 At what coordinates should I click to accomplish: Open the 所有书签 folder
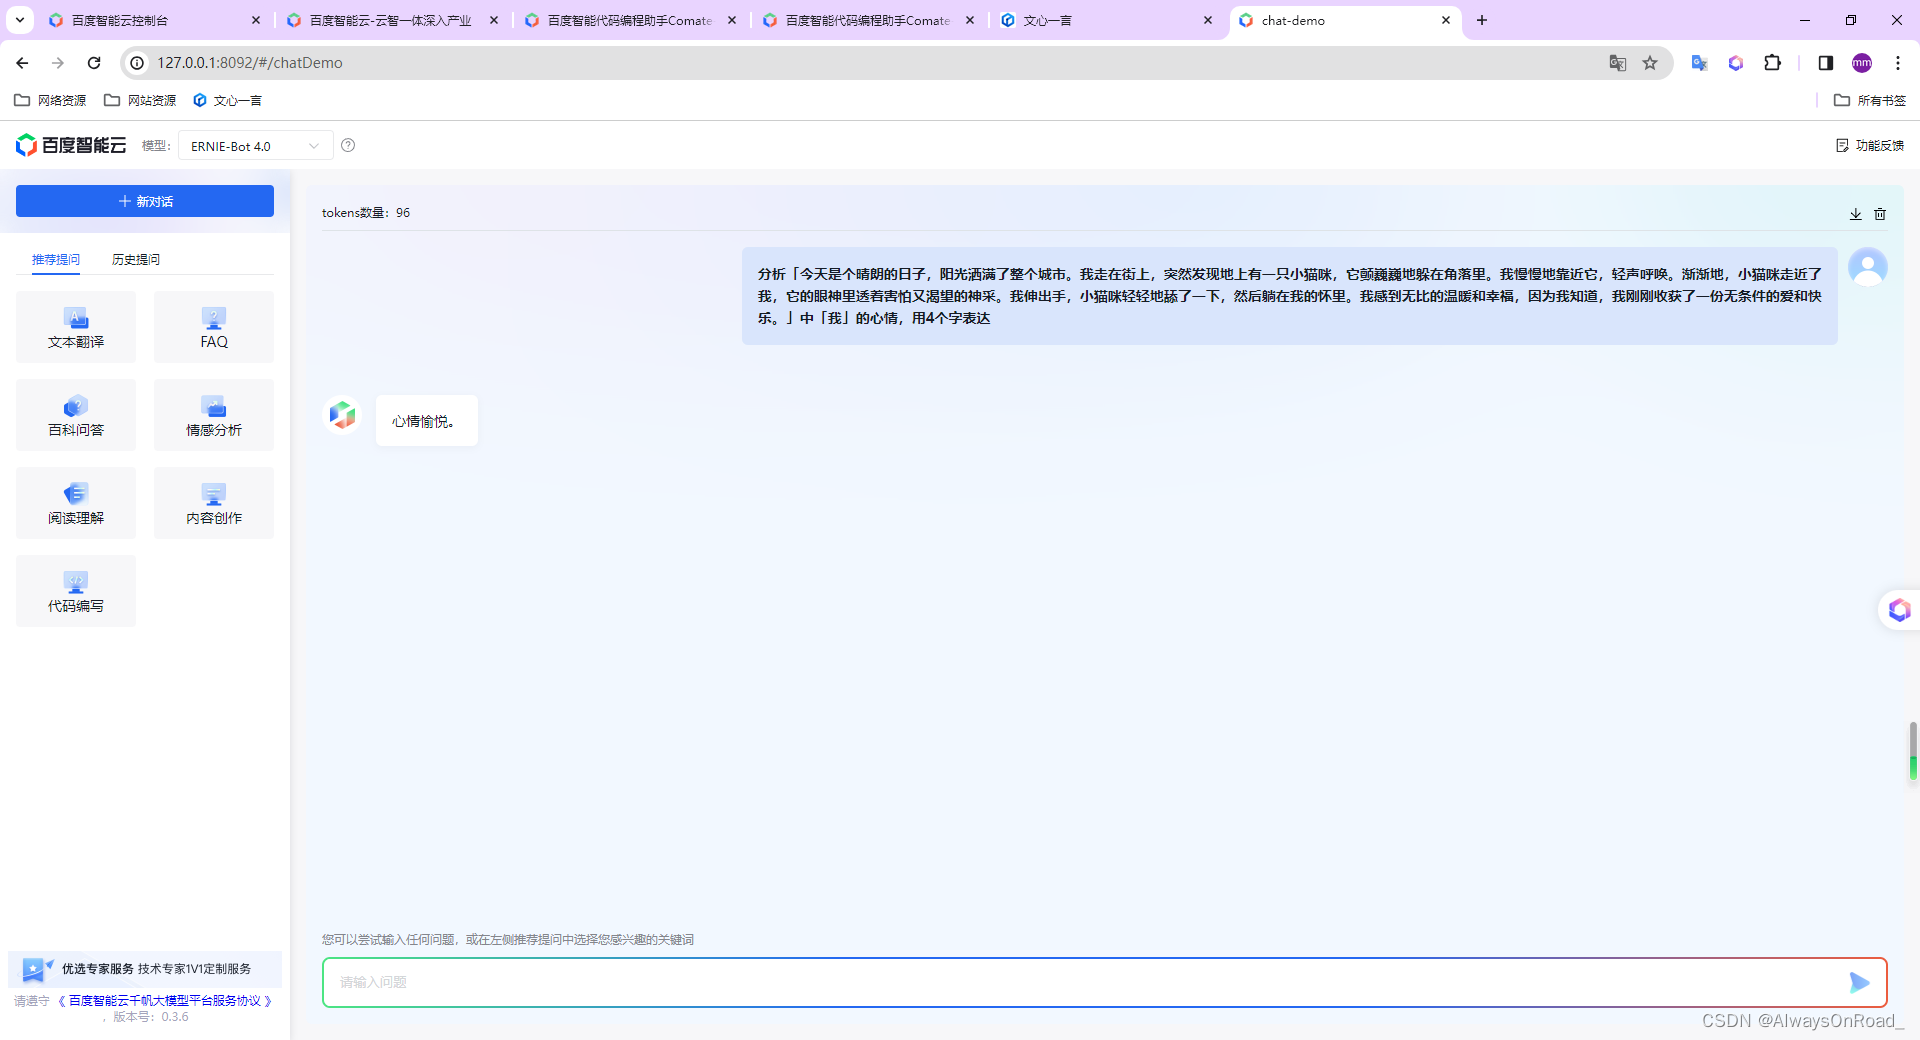[1870, 100]
